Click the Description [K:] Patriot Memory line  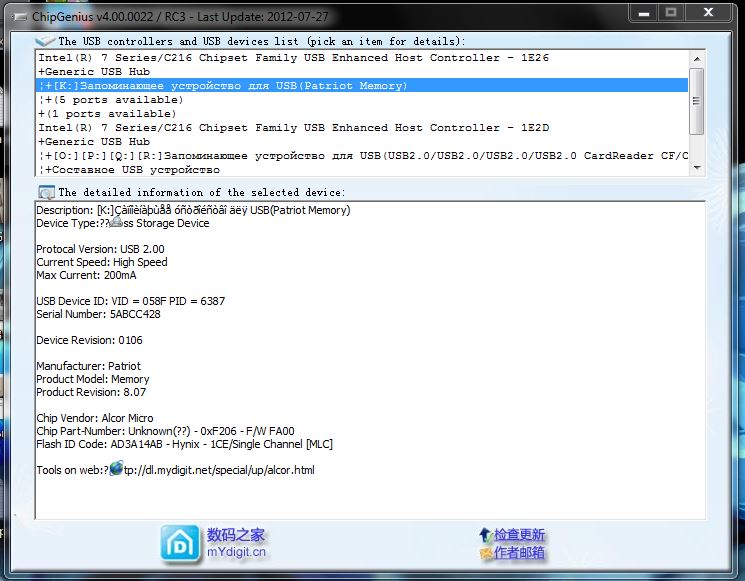(x=193, y=210)
